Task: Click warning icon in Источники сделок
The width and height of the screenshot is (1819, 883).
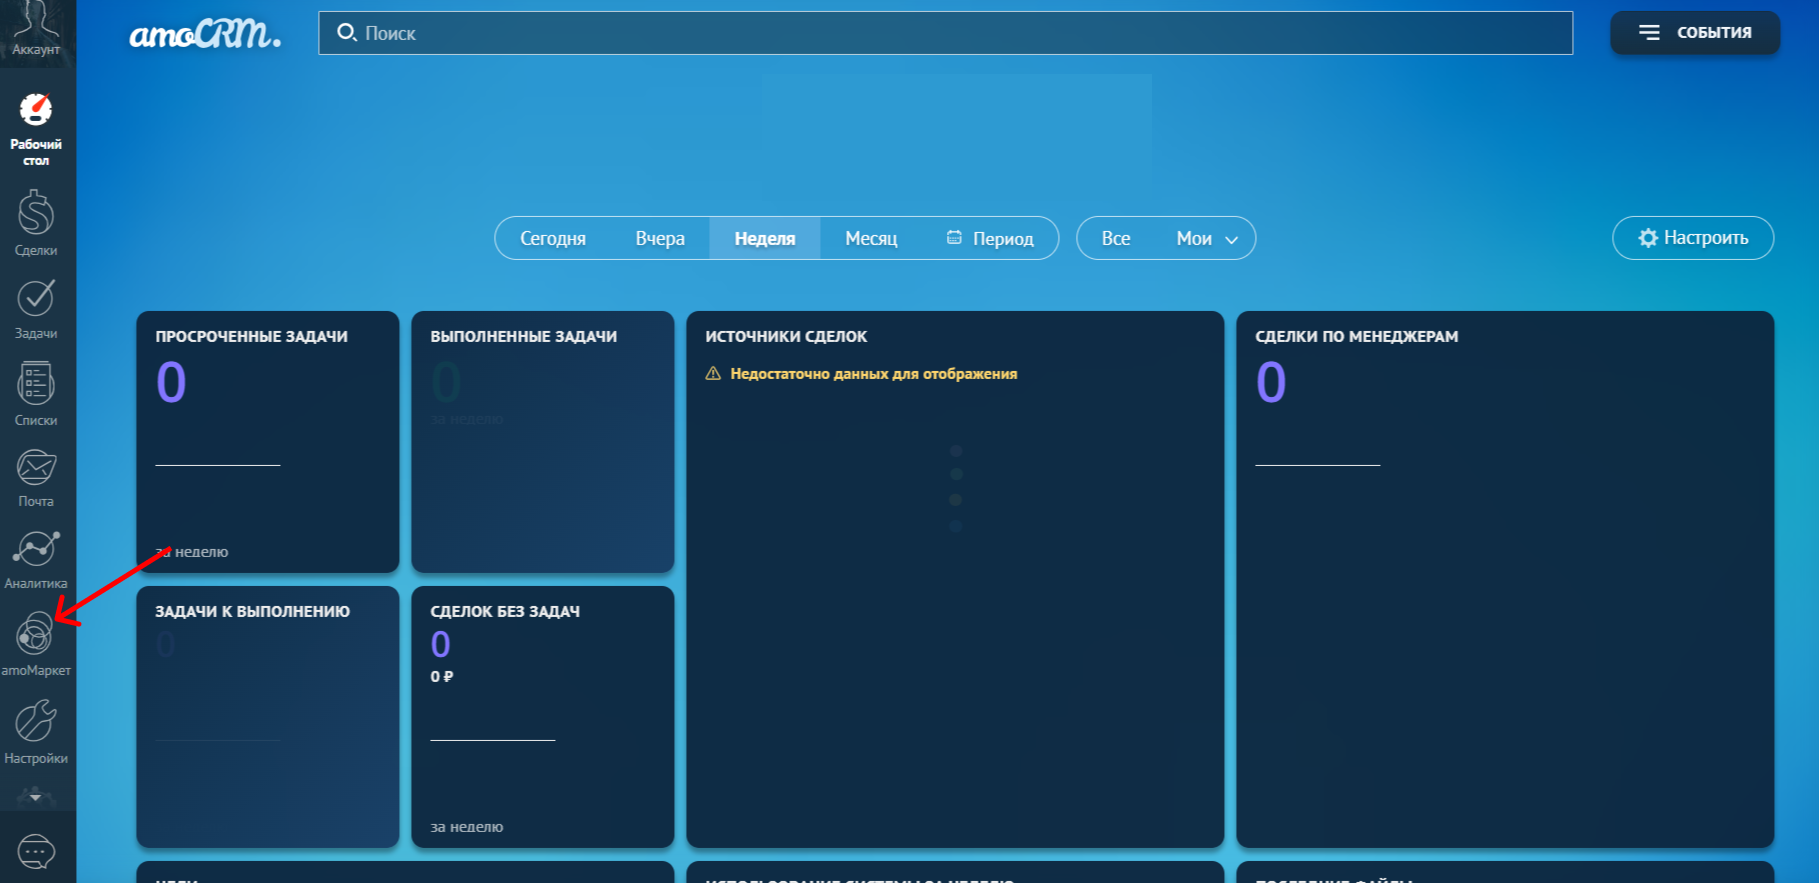Action: tap(713, 373)
